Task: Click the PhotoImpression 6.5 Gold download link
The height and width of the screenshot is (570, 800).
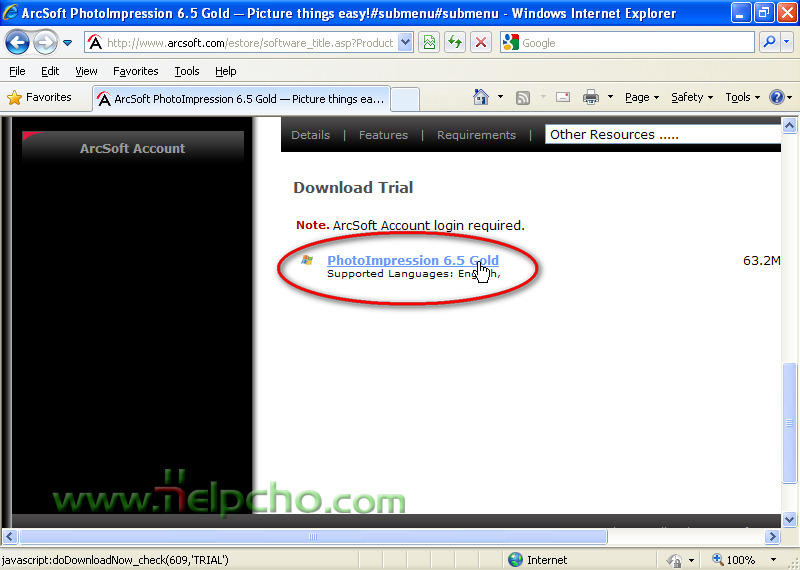Action: tap(413, 260)
